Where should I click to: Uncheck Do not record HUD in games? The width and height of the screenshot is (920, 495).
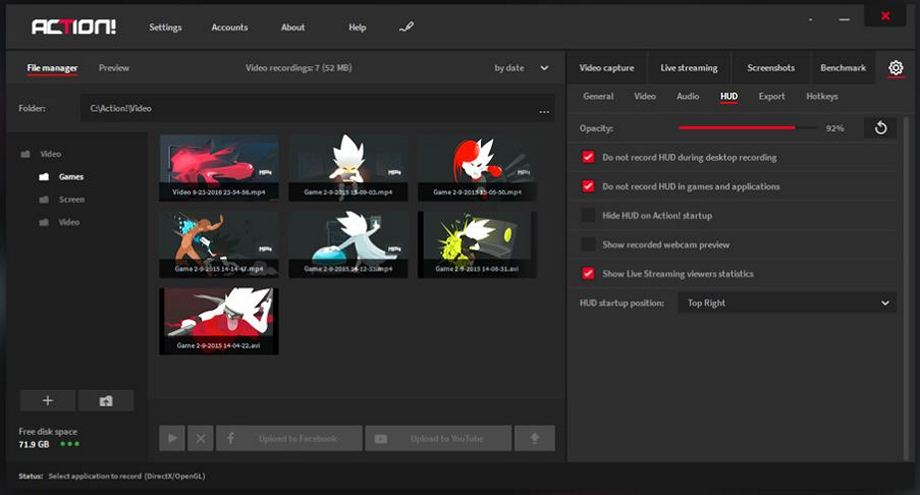[588, 186]
